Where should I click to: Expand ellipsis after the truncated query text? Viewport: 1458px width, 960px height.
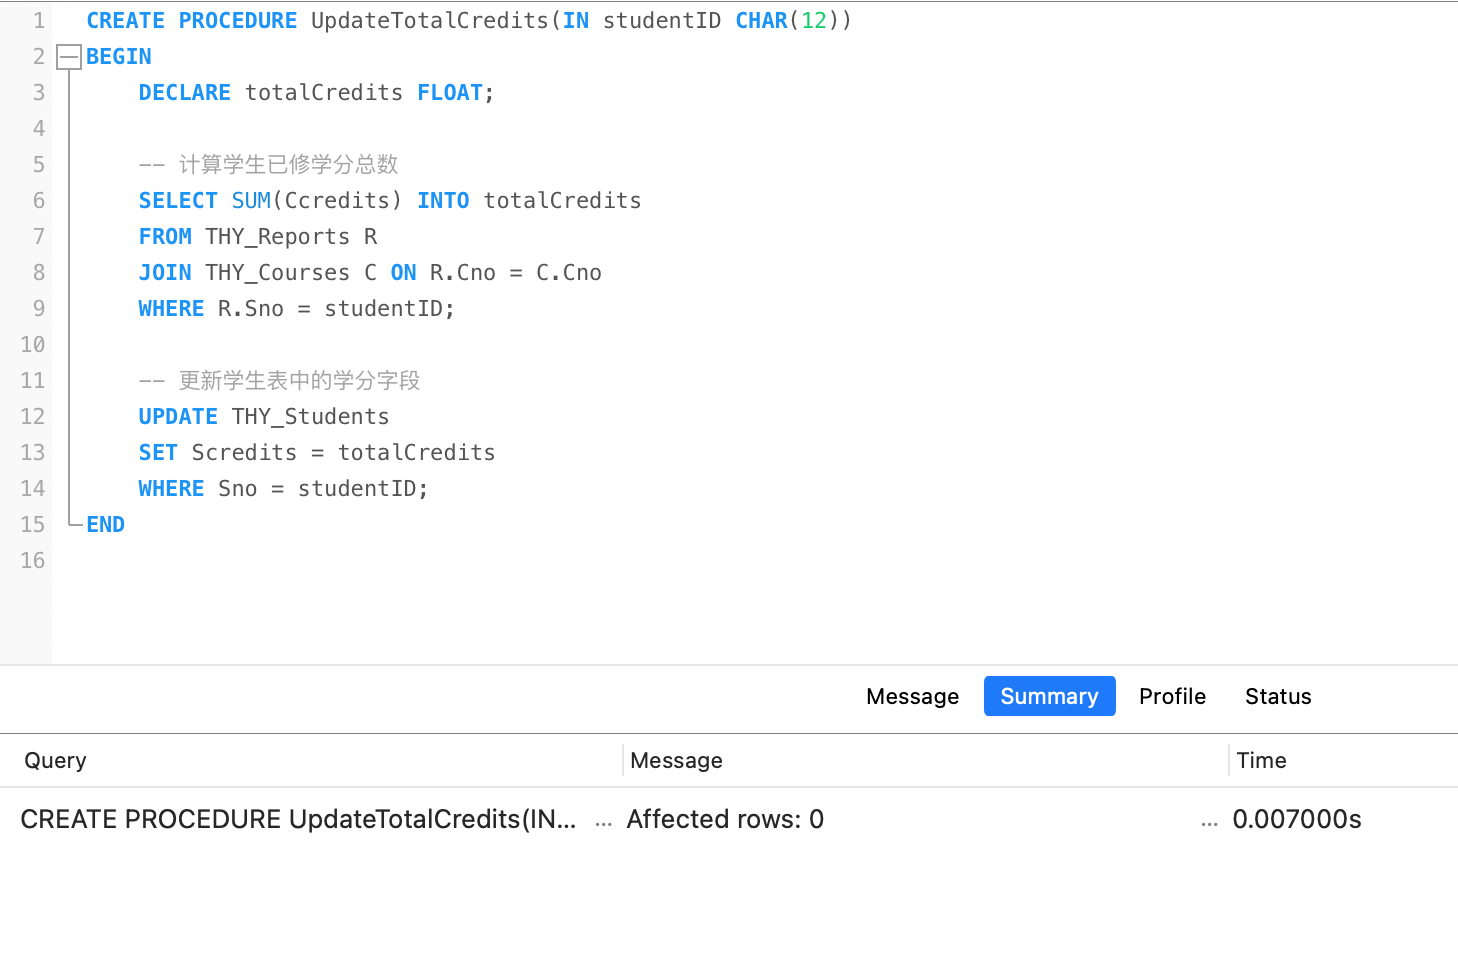603,821
